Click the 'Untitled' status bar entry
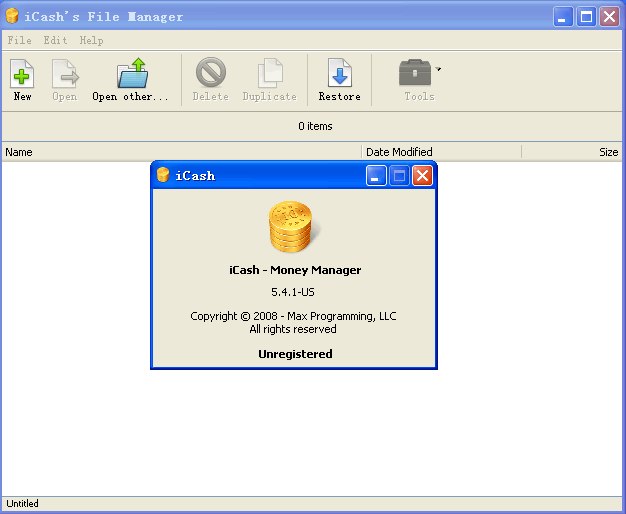 (x=22, y=504)
